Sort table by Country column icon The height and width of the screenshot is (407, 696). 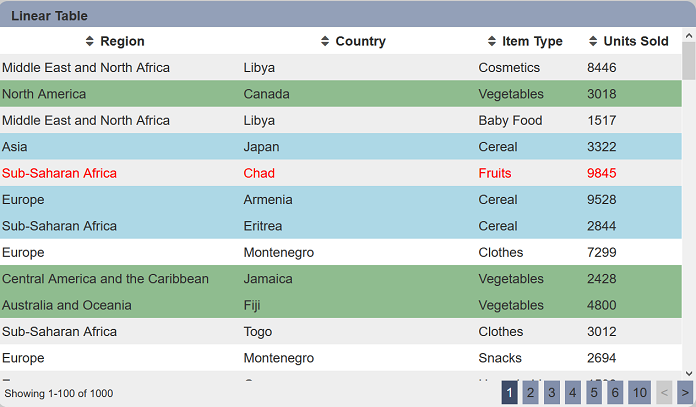click(x=325, y=41)
